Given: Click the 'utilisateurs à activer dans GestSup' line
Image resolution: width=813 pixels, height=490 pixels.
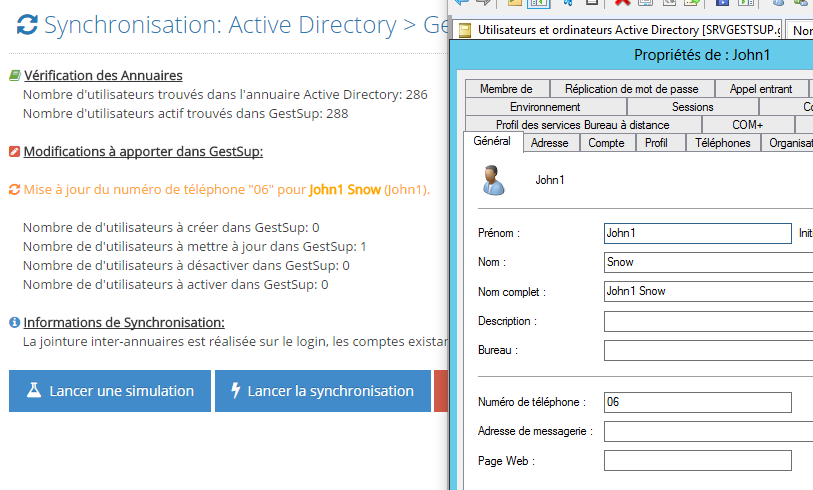Looking at the screenshot, I should tap(175, 285).
